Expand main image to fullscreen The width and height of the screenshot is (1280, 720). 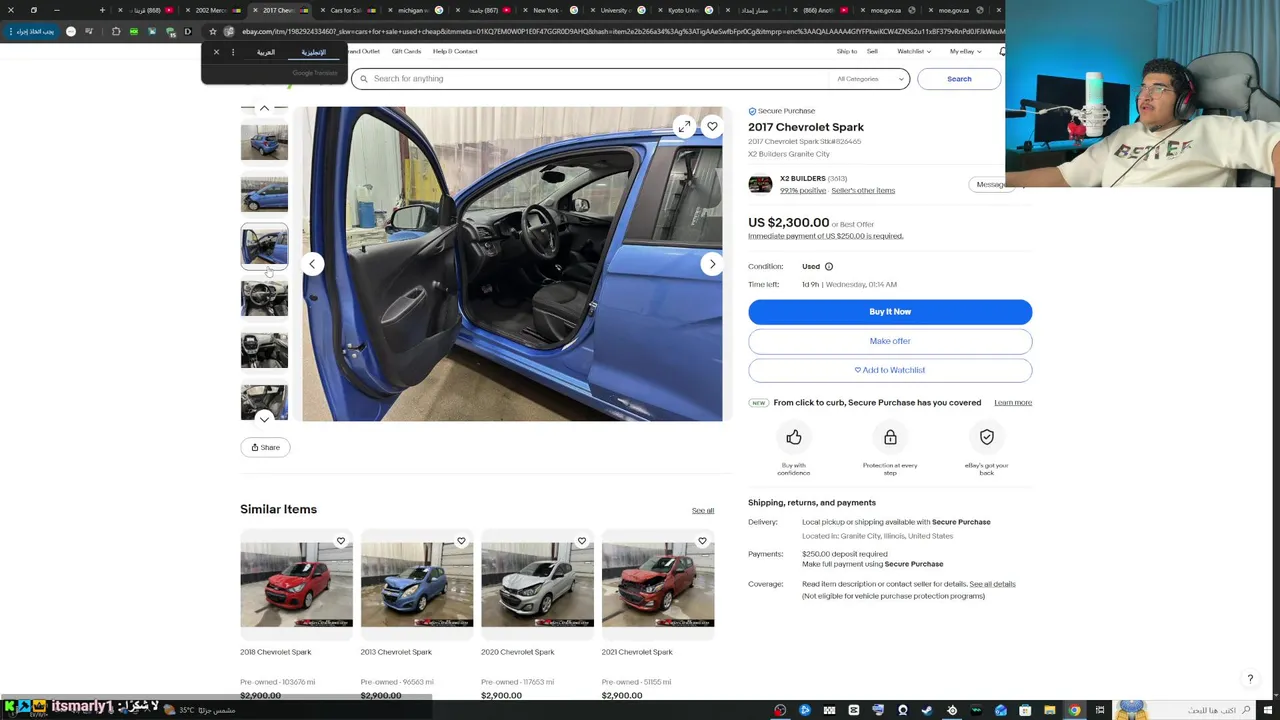[x=684, y=127]
